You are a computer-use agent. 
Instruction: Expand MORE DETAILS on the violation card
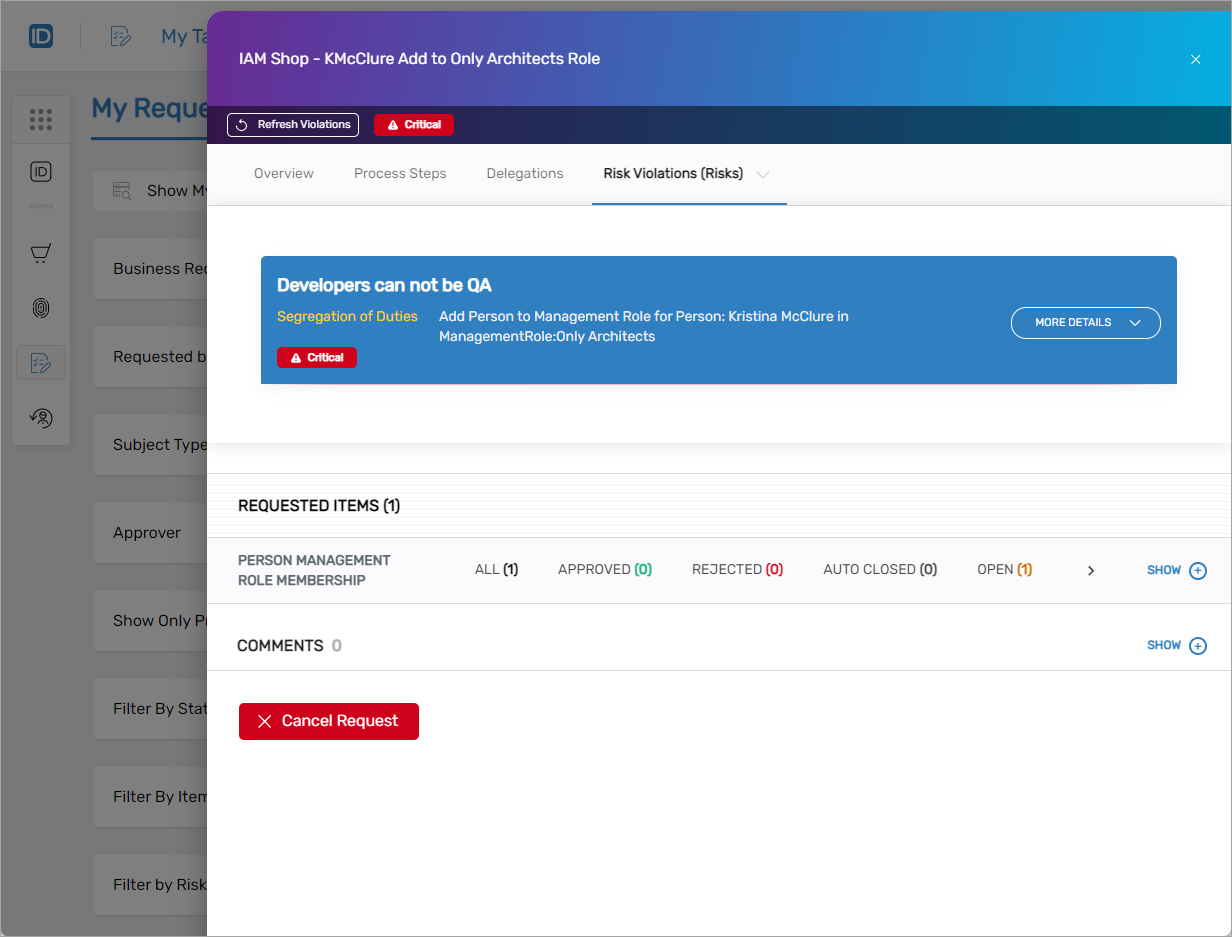[x=1085, y=322]
